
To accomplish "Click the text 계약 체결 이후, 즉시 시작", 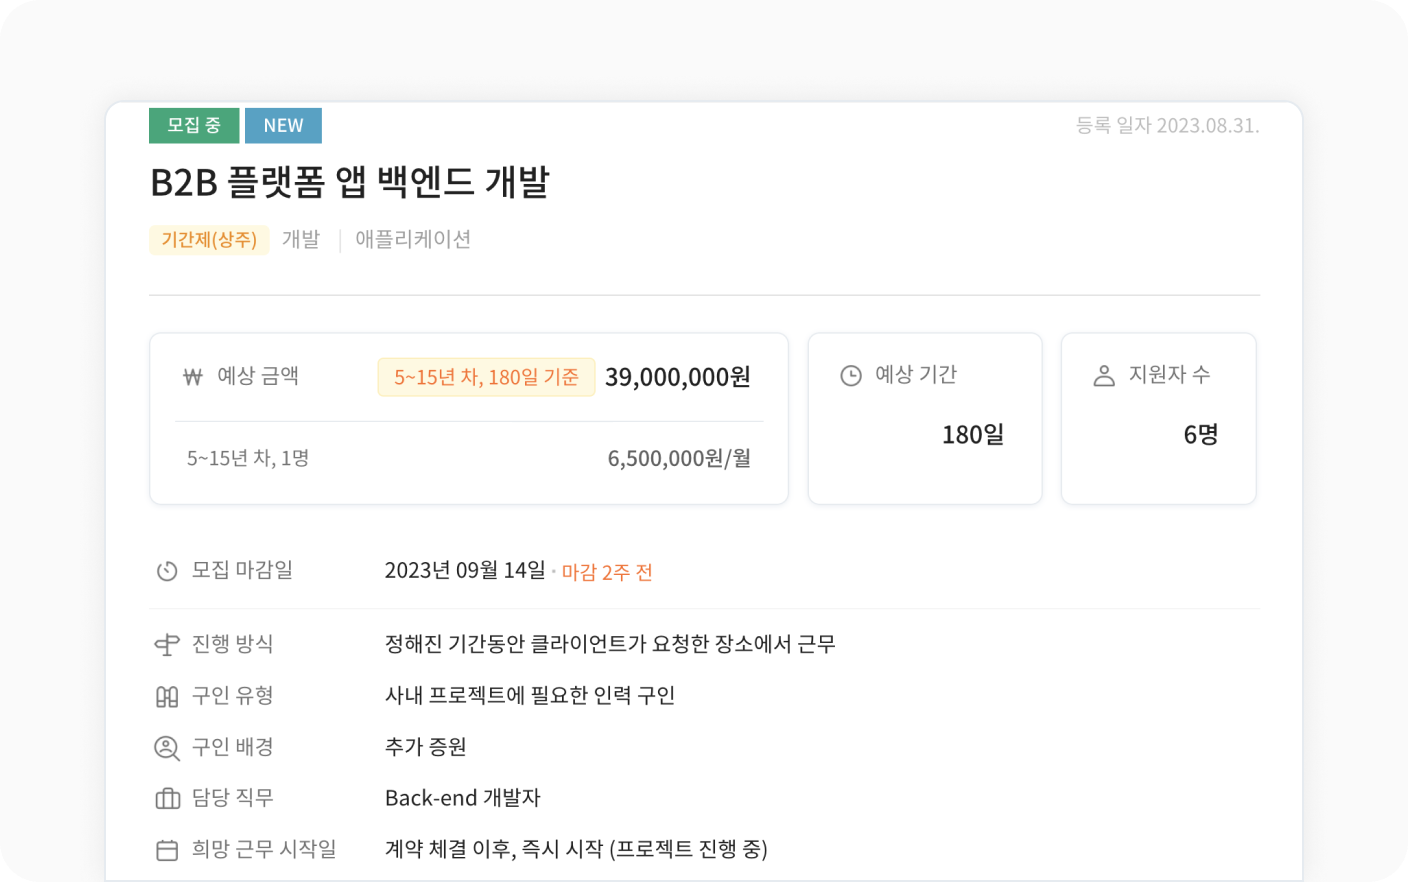I will 494,849.
